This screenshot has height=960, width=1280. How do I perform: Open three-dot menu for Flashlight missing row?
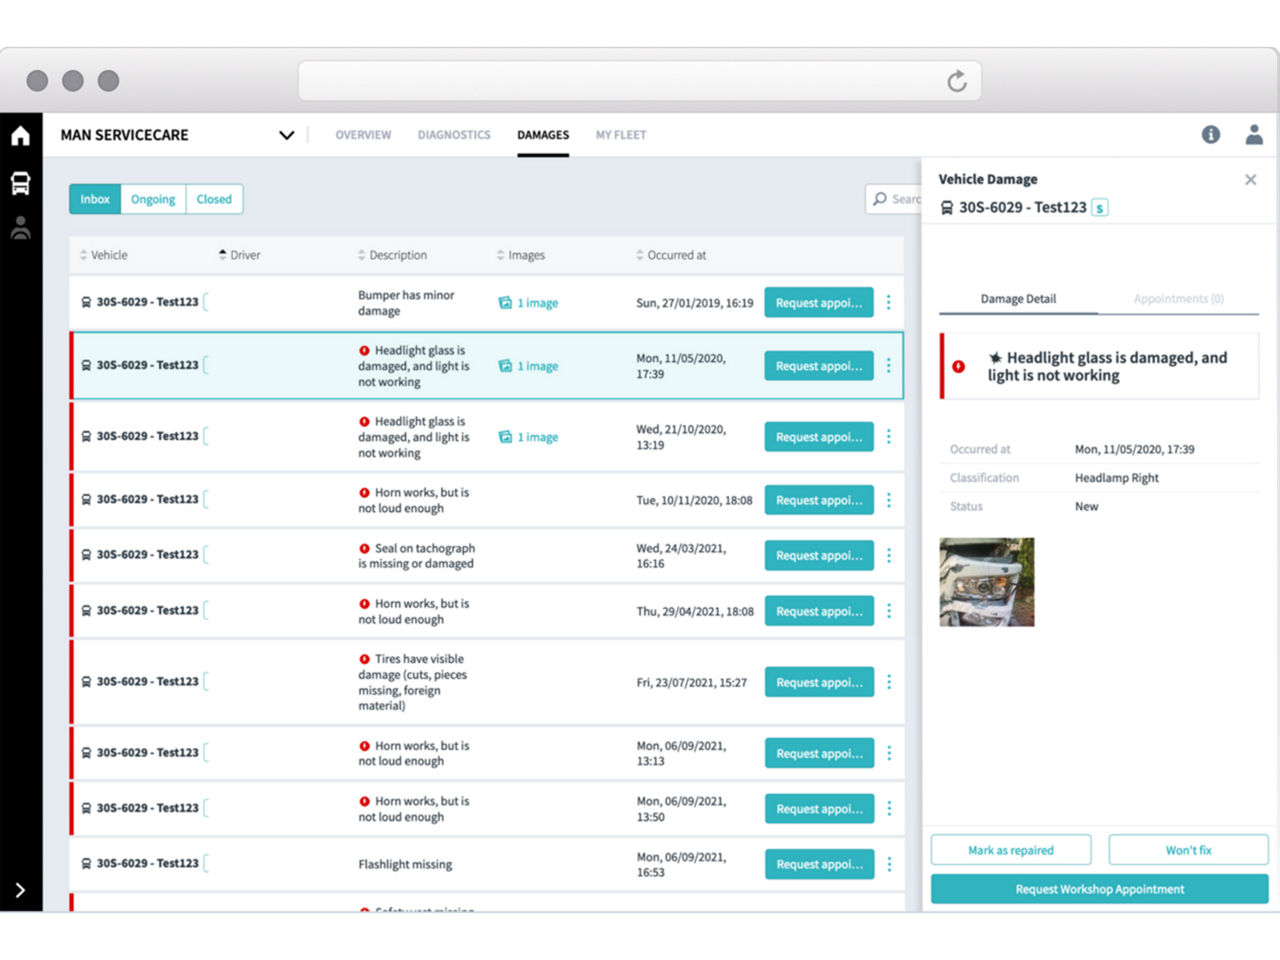(x=888, y=864)
